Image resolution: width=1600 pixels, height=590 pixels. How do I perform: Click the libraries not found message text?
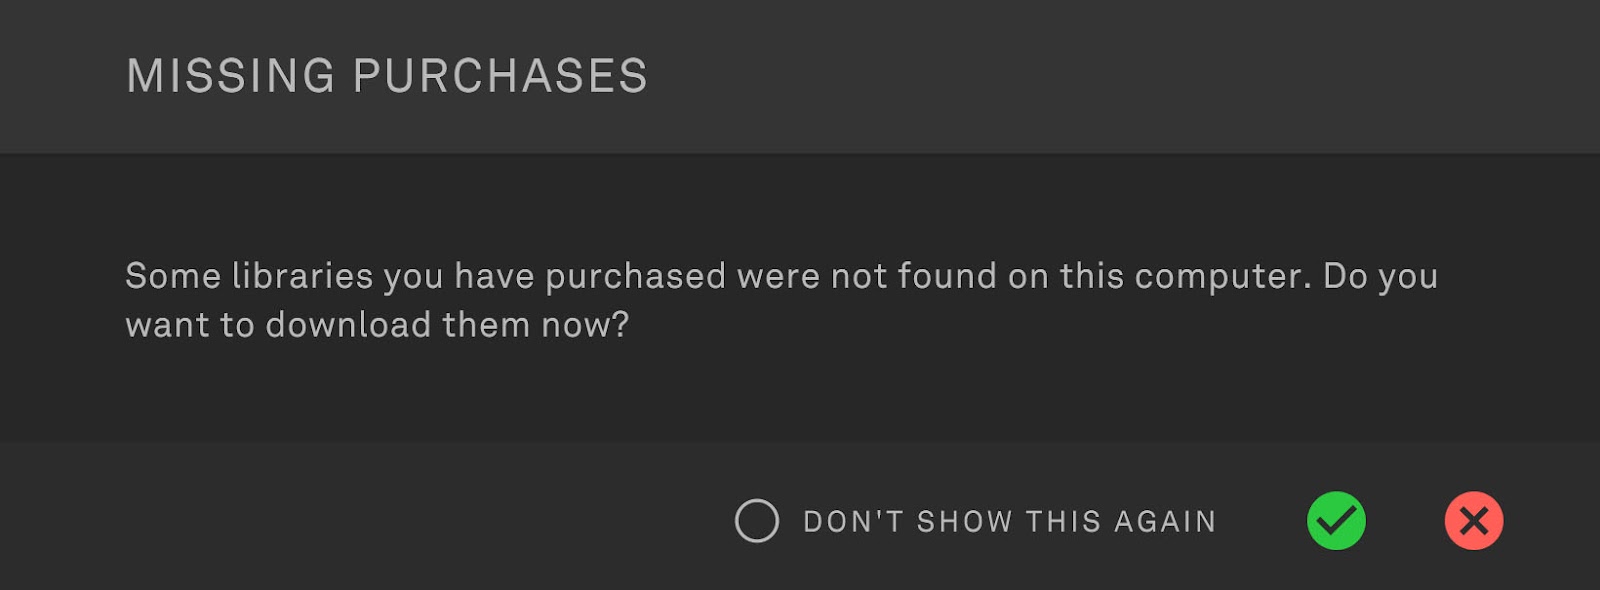tap(782, 300)
